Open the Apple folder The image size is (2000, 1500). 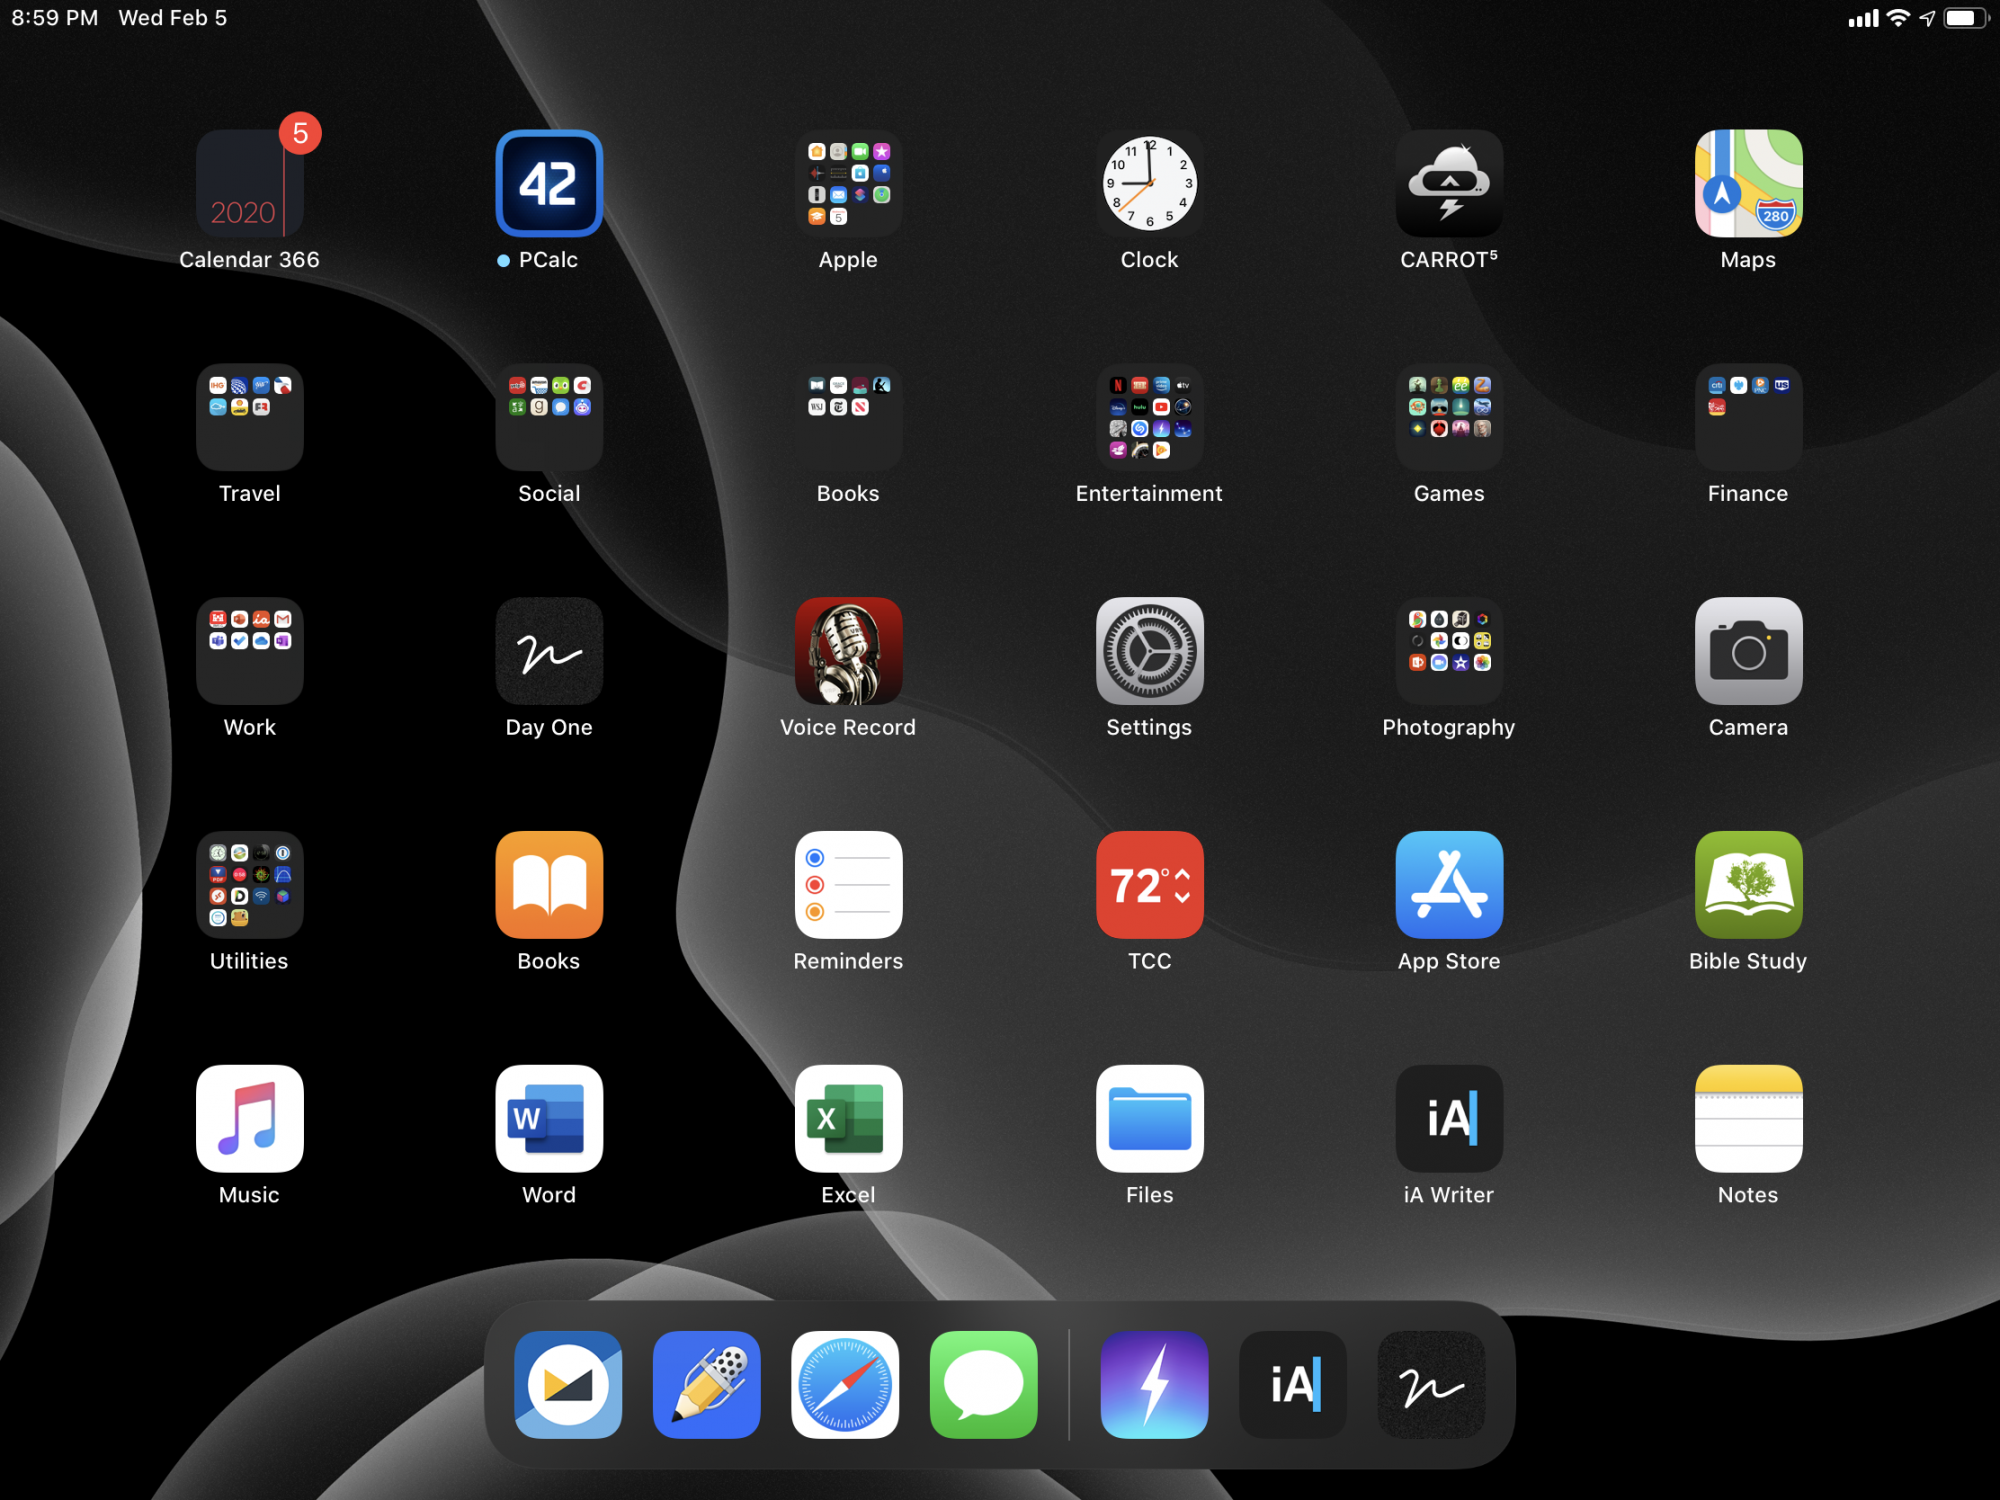(849, 183)
